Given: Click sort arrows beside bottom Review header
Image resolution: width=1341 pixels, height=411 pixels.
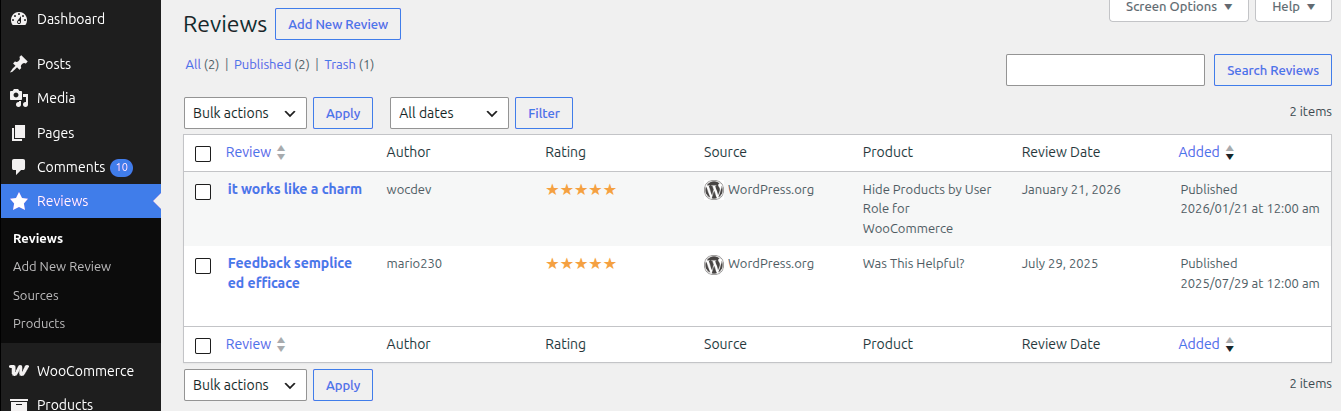Looking at the screenshot, I should tap(281, 344).
